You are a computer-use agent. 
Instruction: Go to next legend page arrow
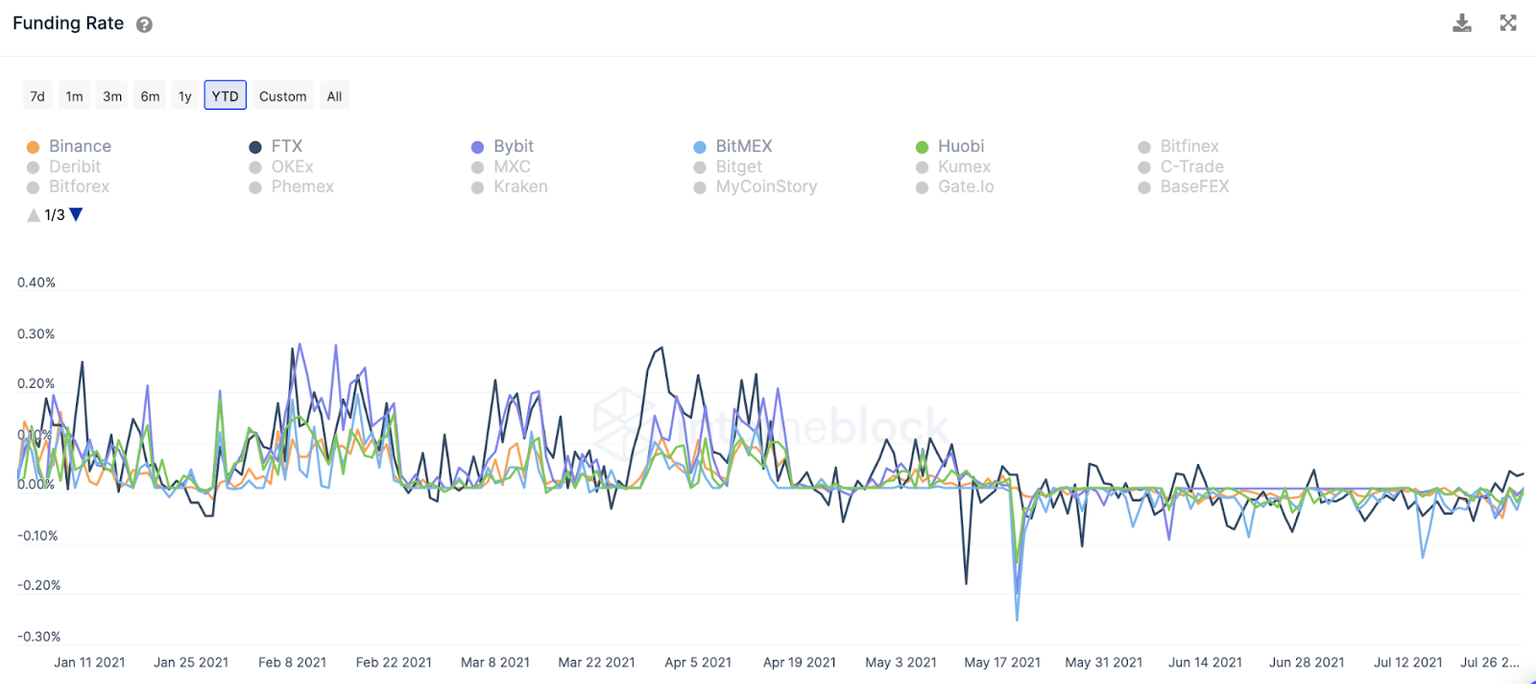76,214
